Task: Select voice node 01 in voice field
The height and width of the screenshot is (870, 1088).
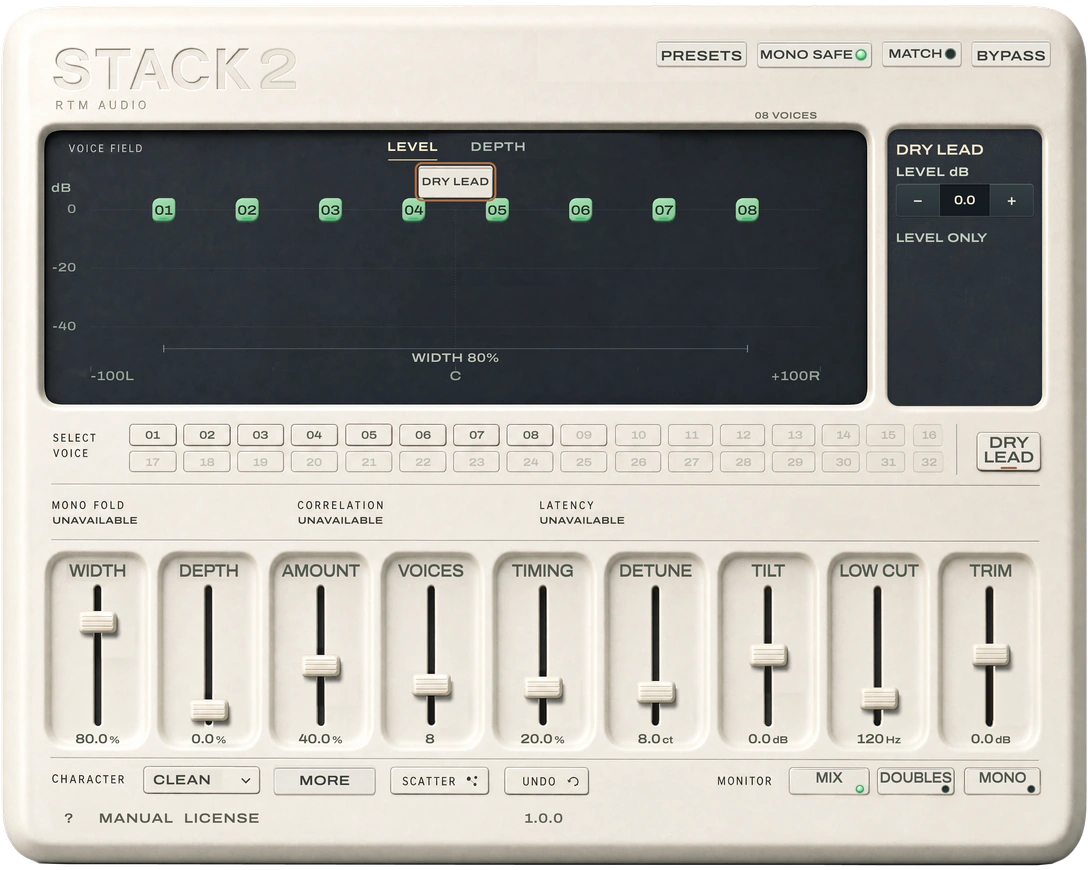Action: (x=164, y=210)
